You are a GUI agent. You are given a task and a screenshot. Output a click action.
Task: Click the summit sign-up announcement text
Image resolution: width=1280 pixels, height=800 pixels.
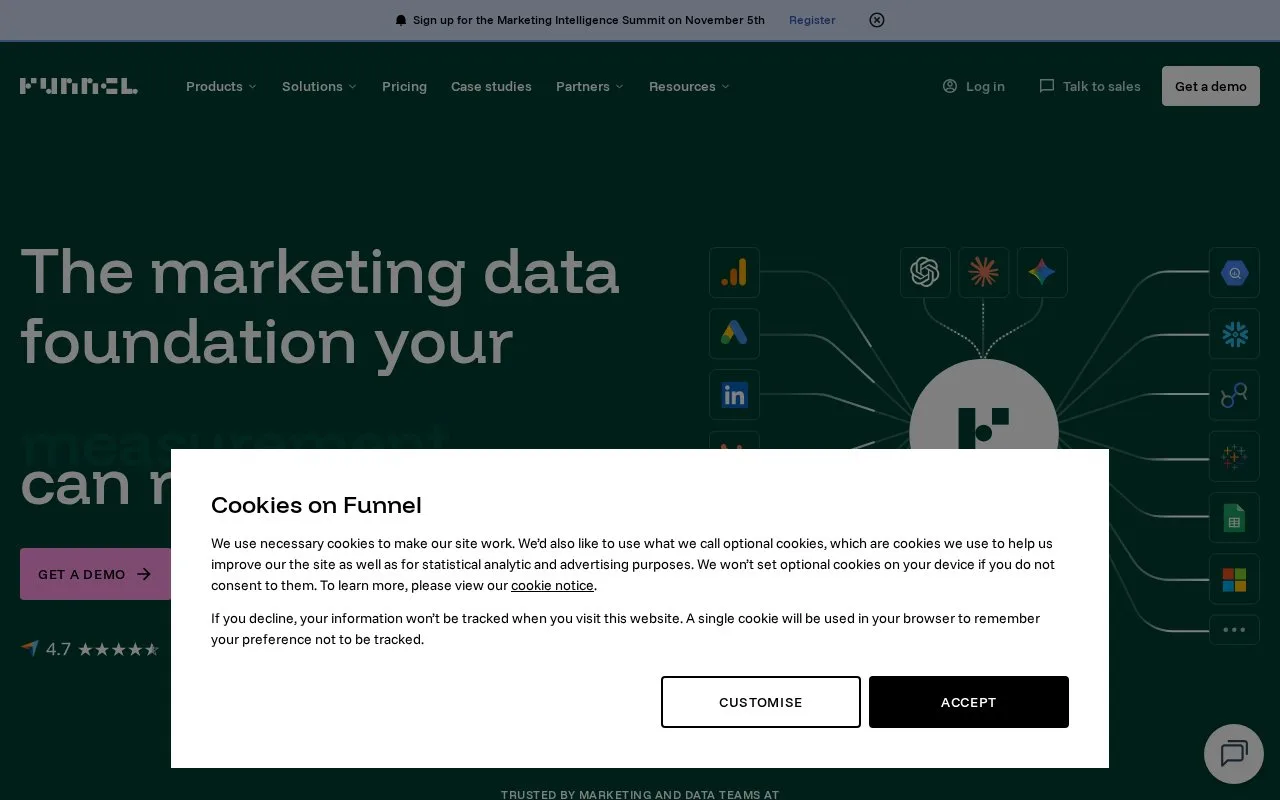(589, 20)
